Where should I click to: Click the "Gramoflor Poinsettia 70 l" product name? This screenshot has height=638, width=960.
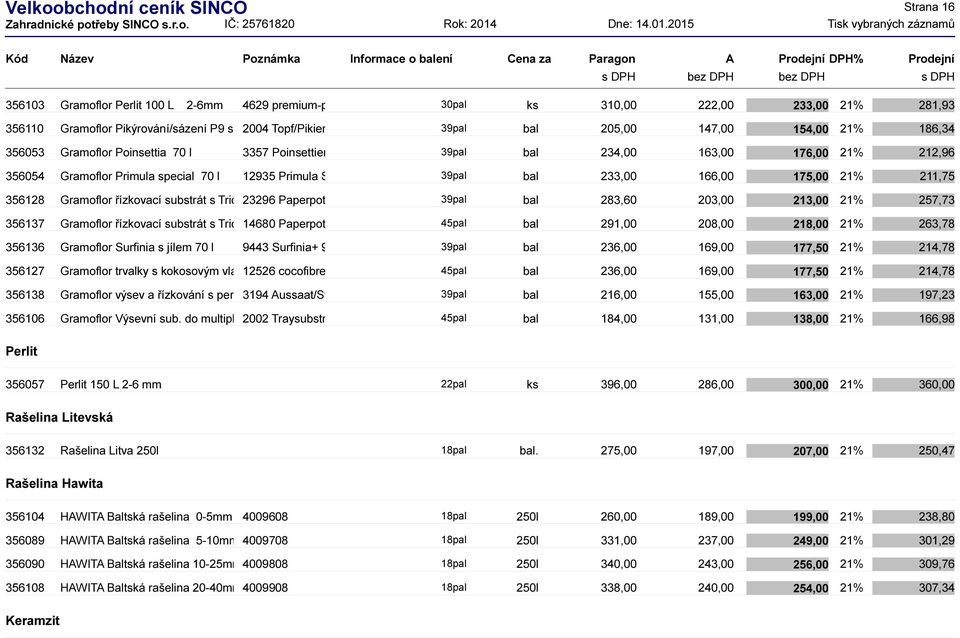pos(126,152)
